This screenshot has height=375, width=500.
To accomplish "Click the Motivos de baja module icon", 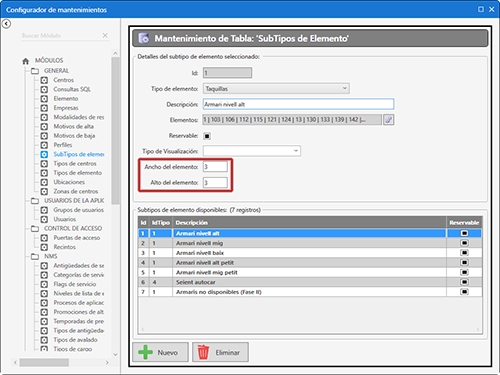I will [x=44, y=136].
